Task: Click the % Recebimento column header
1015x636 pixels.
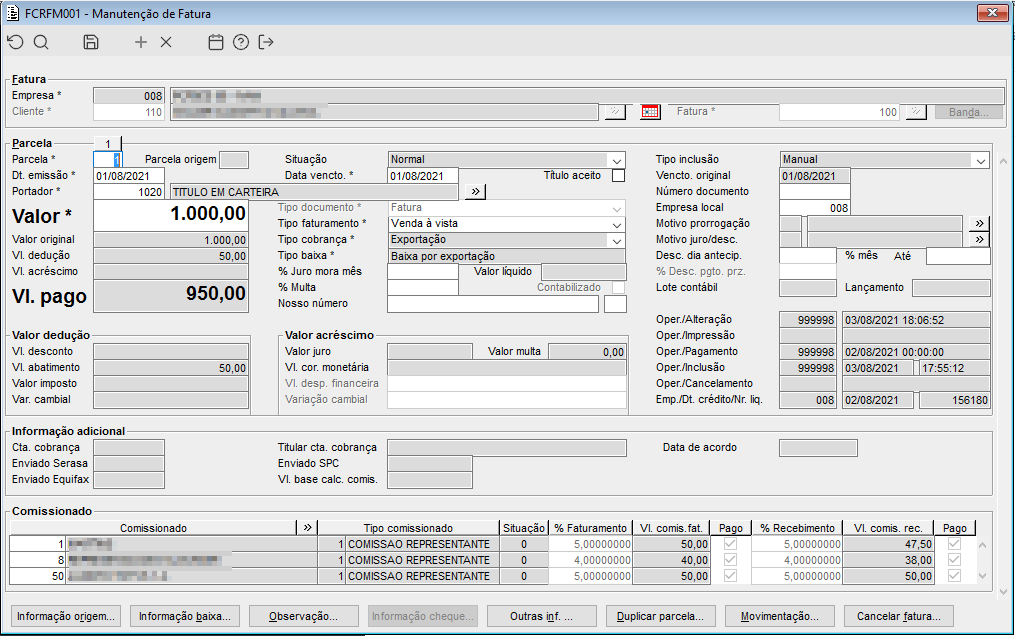Action: (x=798, y=527)
